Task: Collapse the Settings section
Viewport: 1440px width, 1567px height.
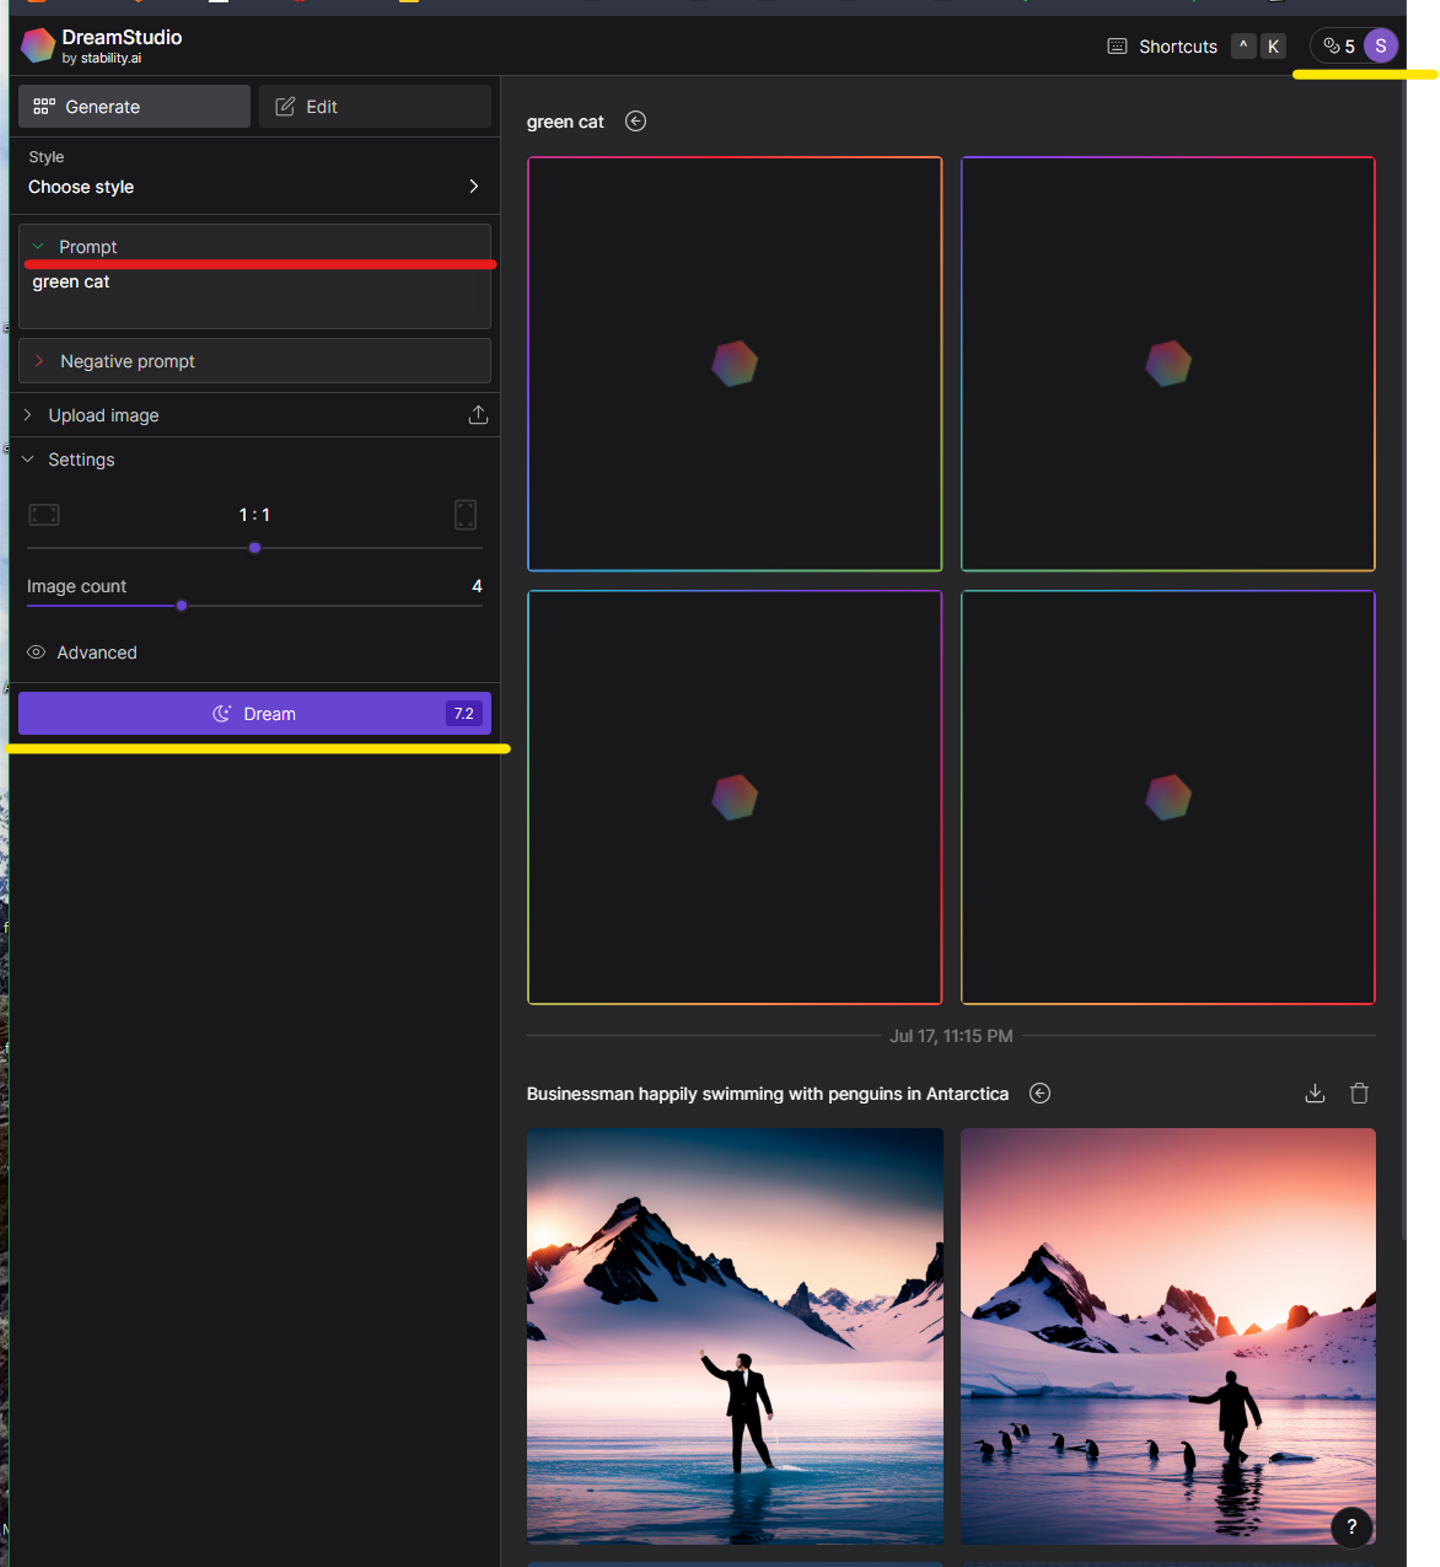Action: (x=28, y=459)
